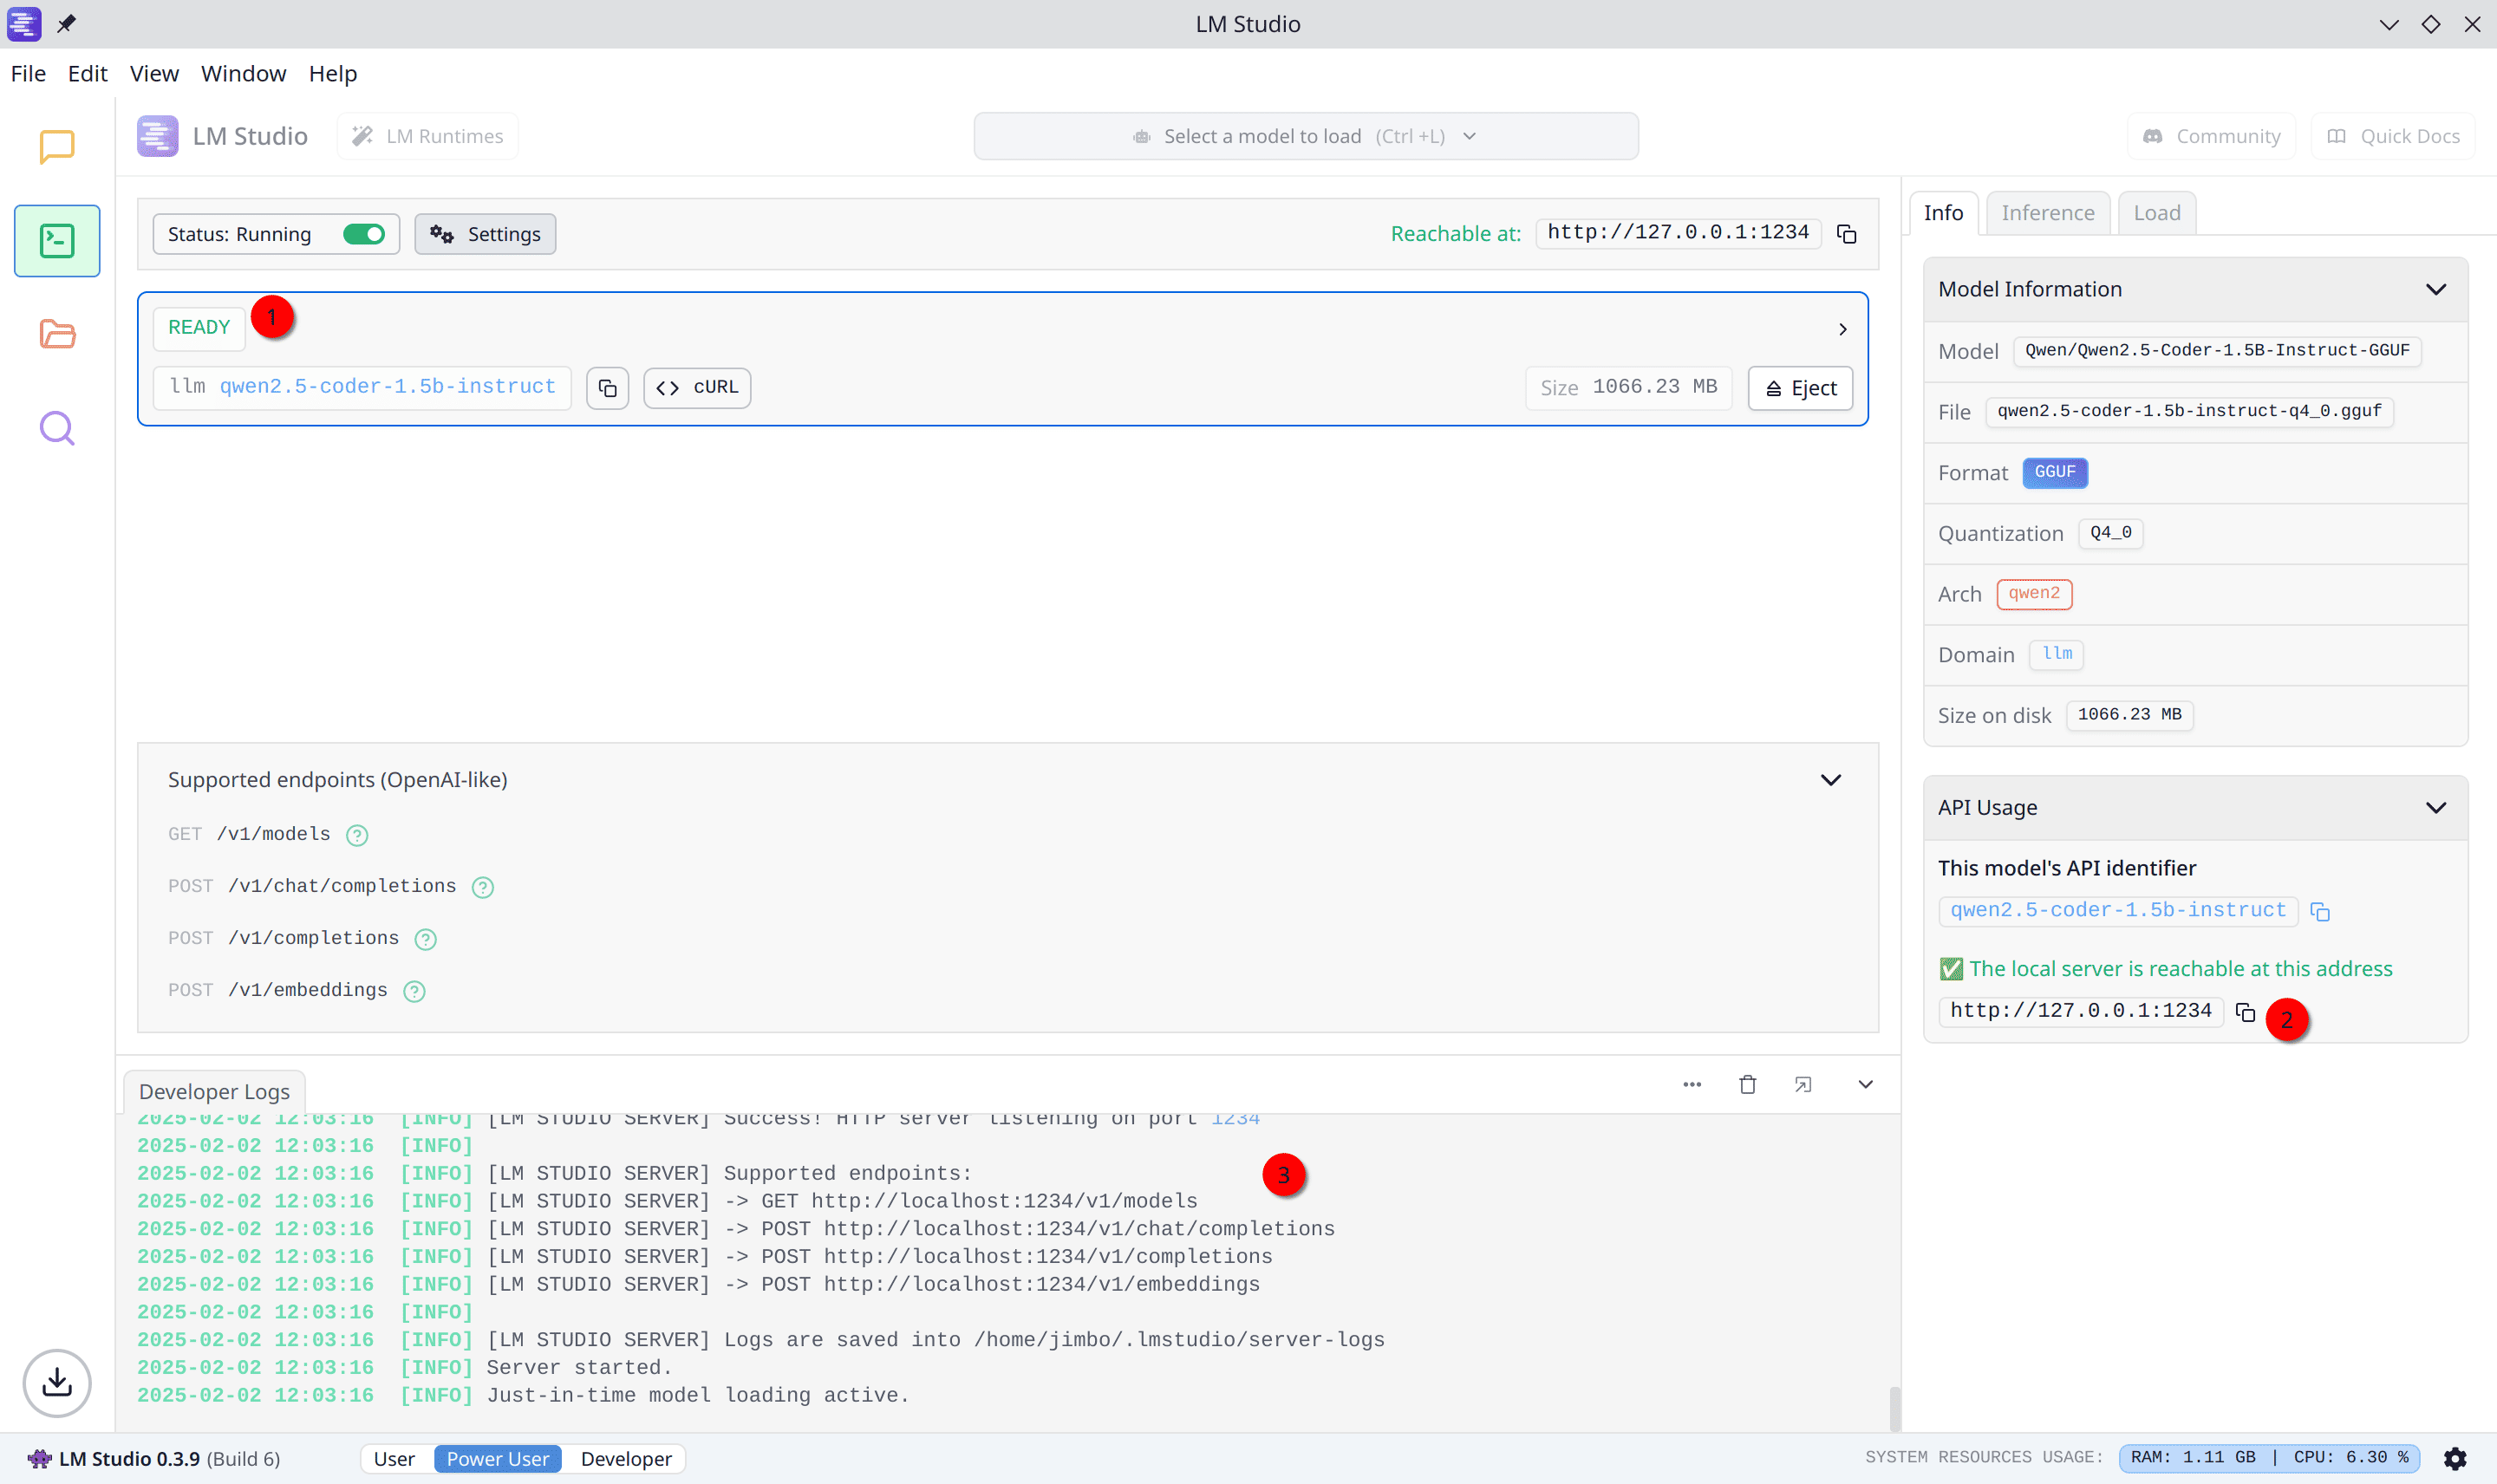
Task: Pop out Developer Logs into a window
Action: [x=1803, y=1085]
